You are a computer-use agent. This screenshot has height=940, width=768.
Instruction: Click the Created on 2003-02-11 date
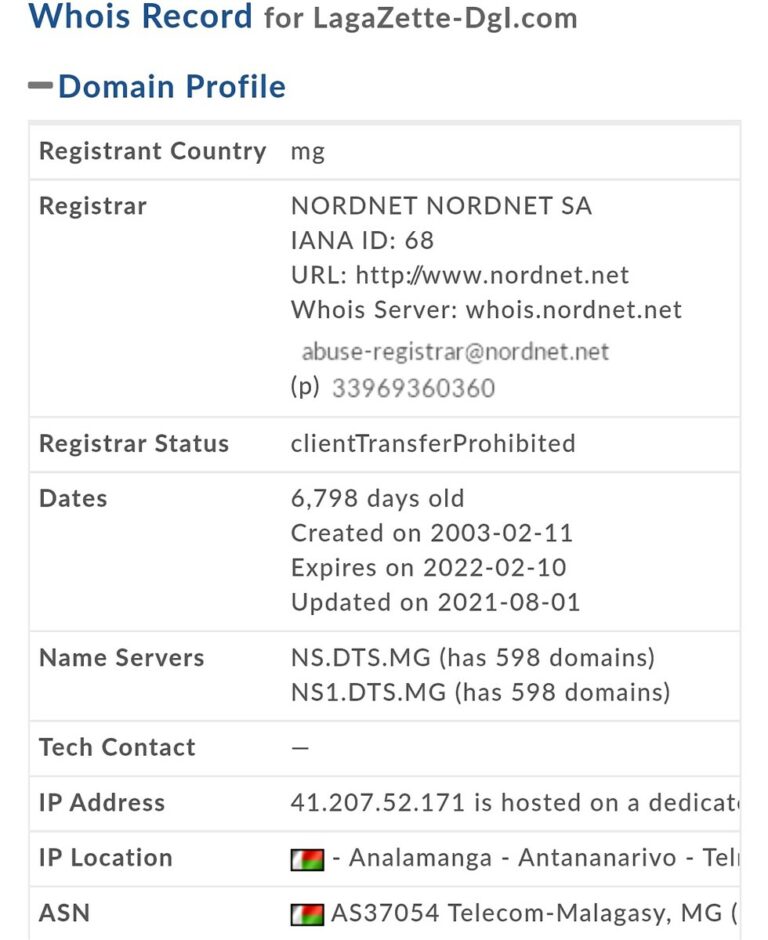[x=432, y=533]
